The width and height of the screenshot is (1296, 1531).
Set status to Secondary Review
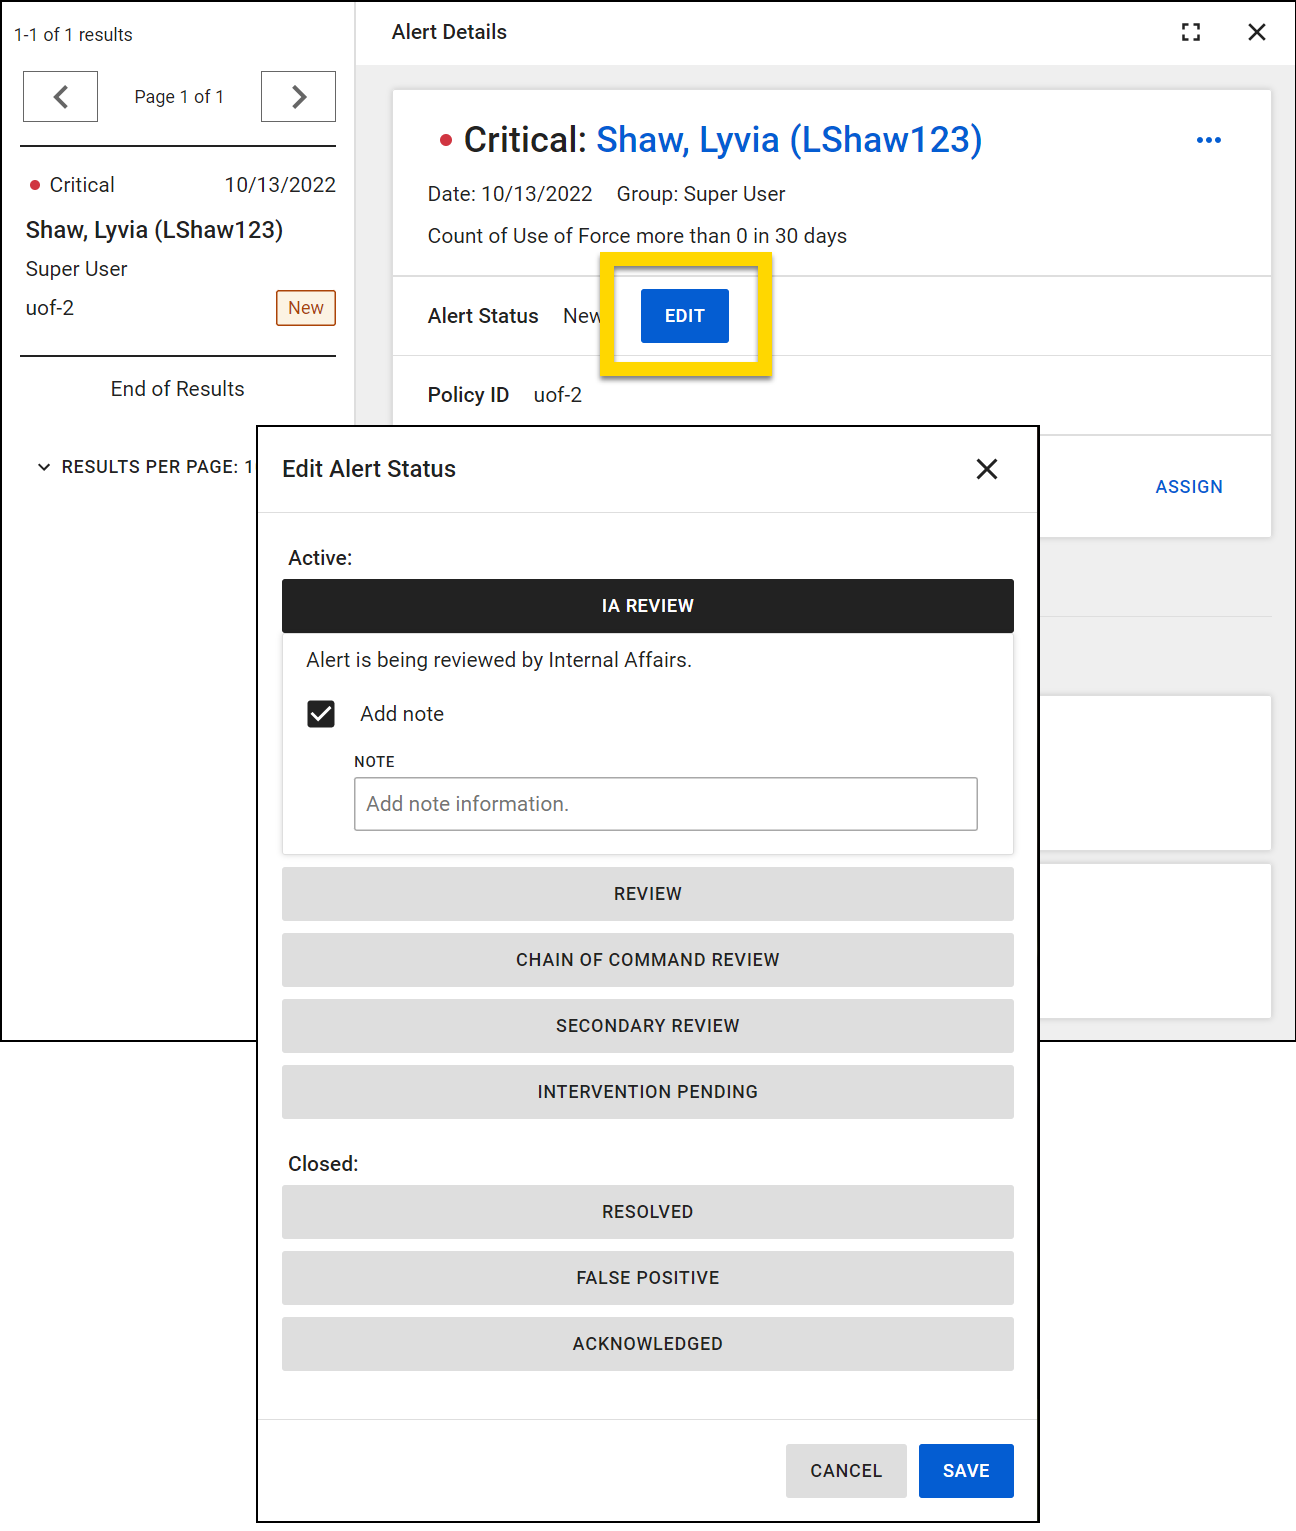(x=647, y=1026)
